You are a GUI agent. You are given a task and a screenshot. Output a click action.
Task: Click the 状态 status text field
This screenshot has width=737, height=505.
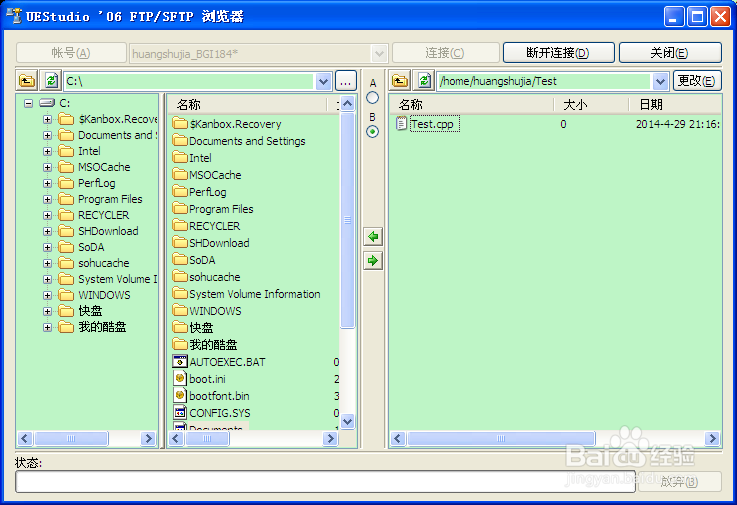(x=325, y=481)
